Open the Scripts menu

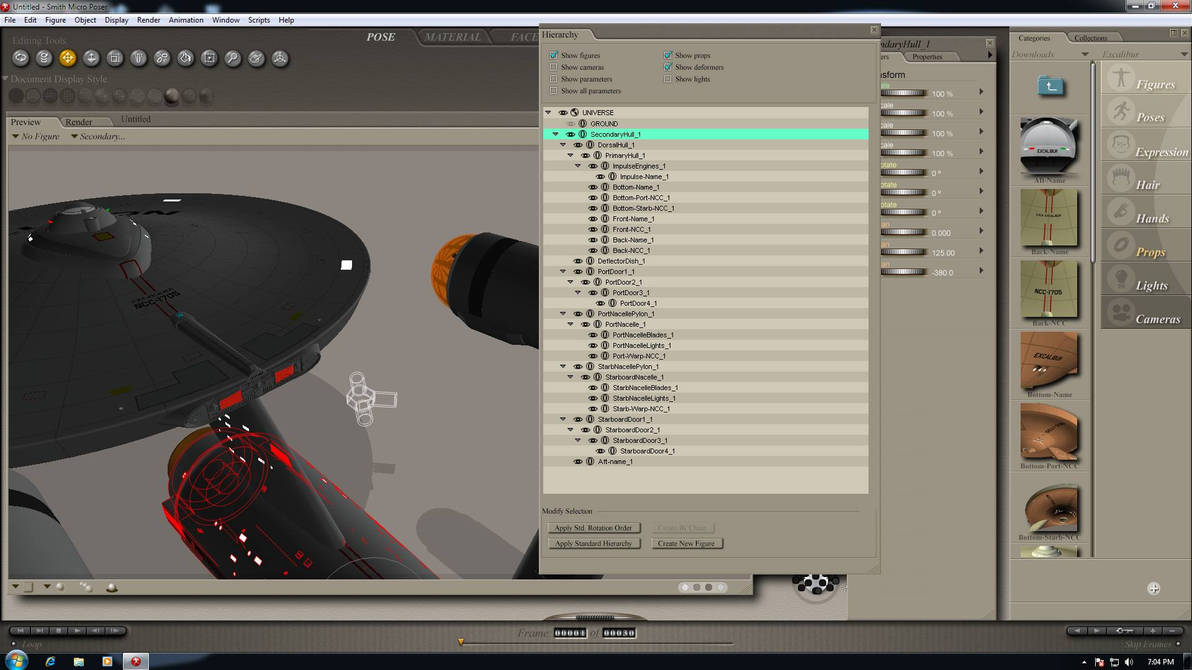click(x=258, y=20)
